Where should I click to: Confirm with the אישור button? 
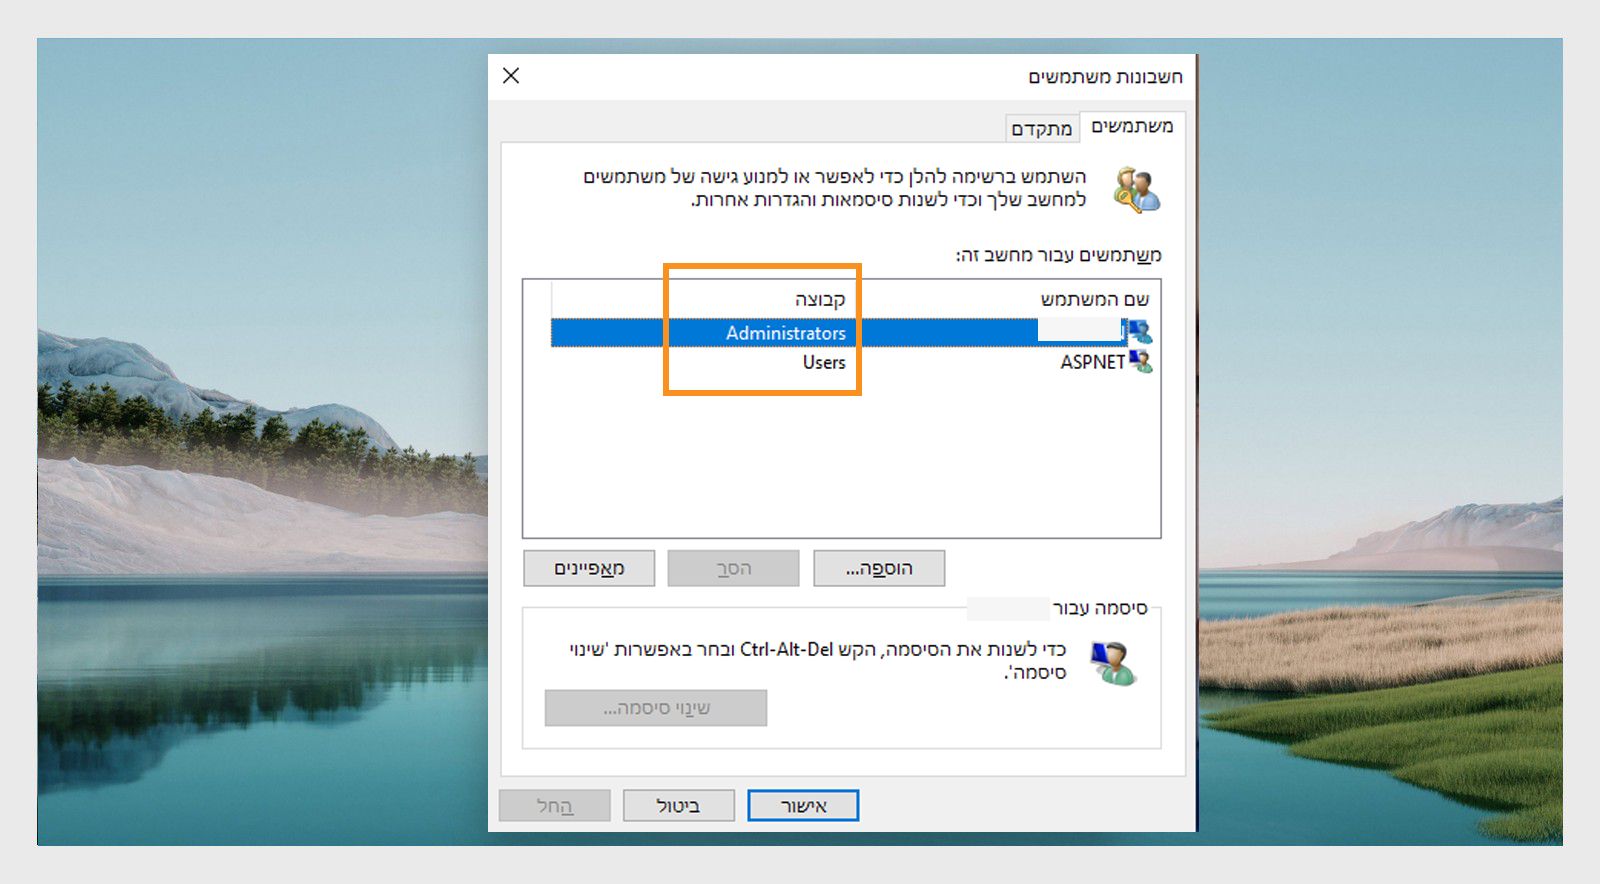click(x=803, y=806)
